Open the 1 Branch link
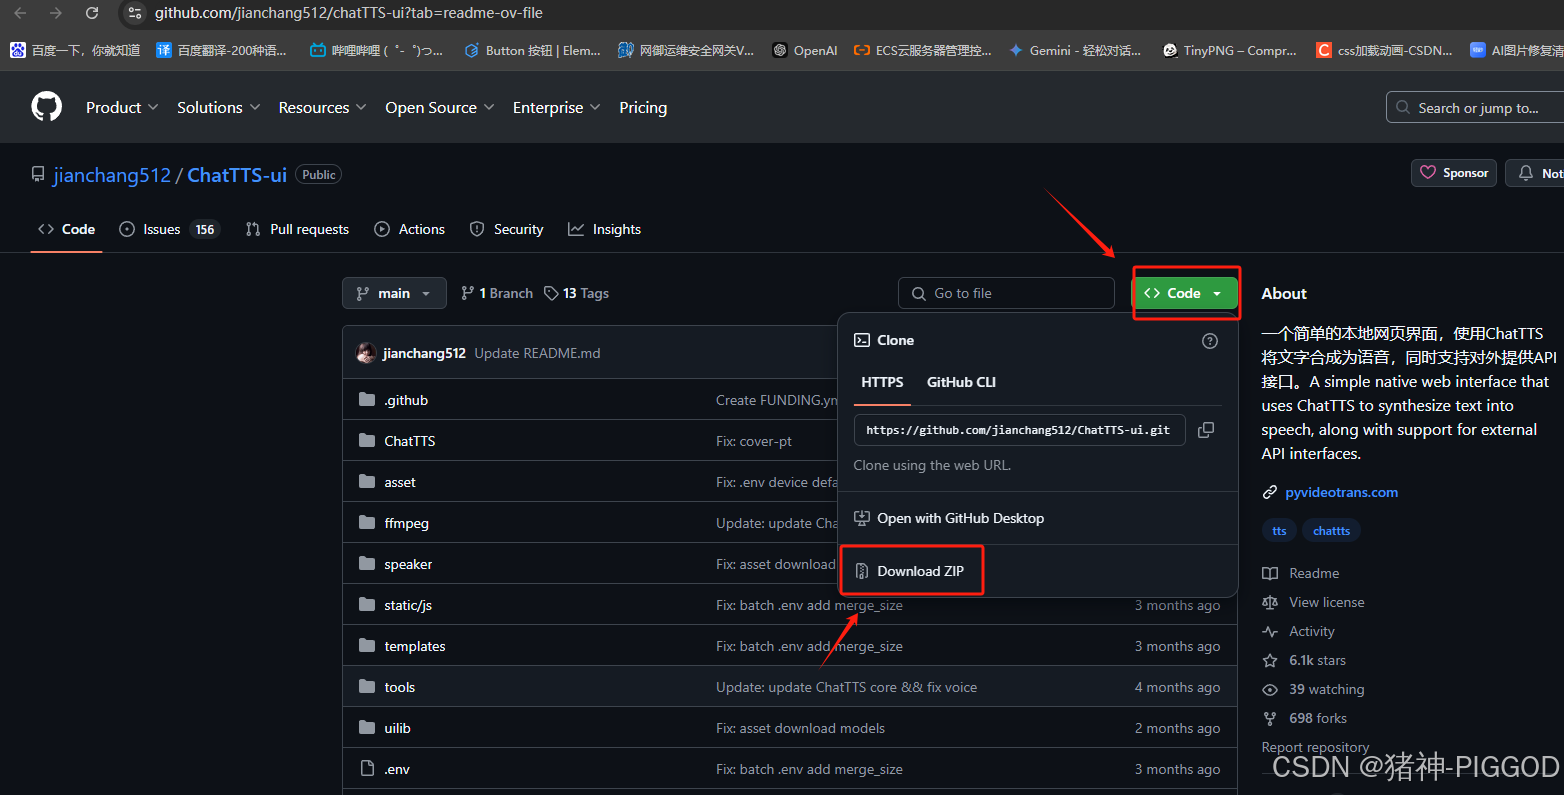Image resolution: width=1564 pixels, height=795 pixels. pyautogui.click(x=496, y=293)
